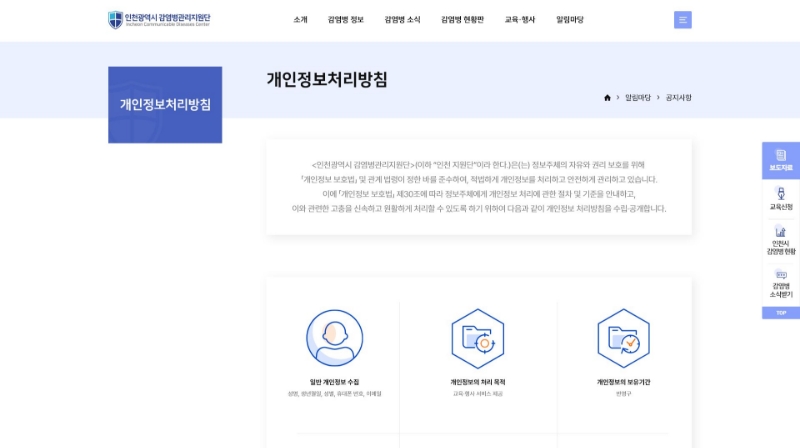
Task: Click the 일반 개인정보 수집 label
Action: pos(334,382)
